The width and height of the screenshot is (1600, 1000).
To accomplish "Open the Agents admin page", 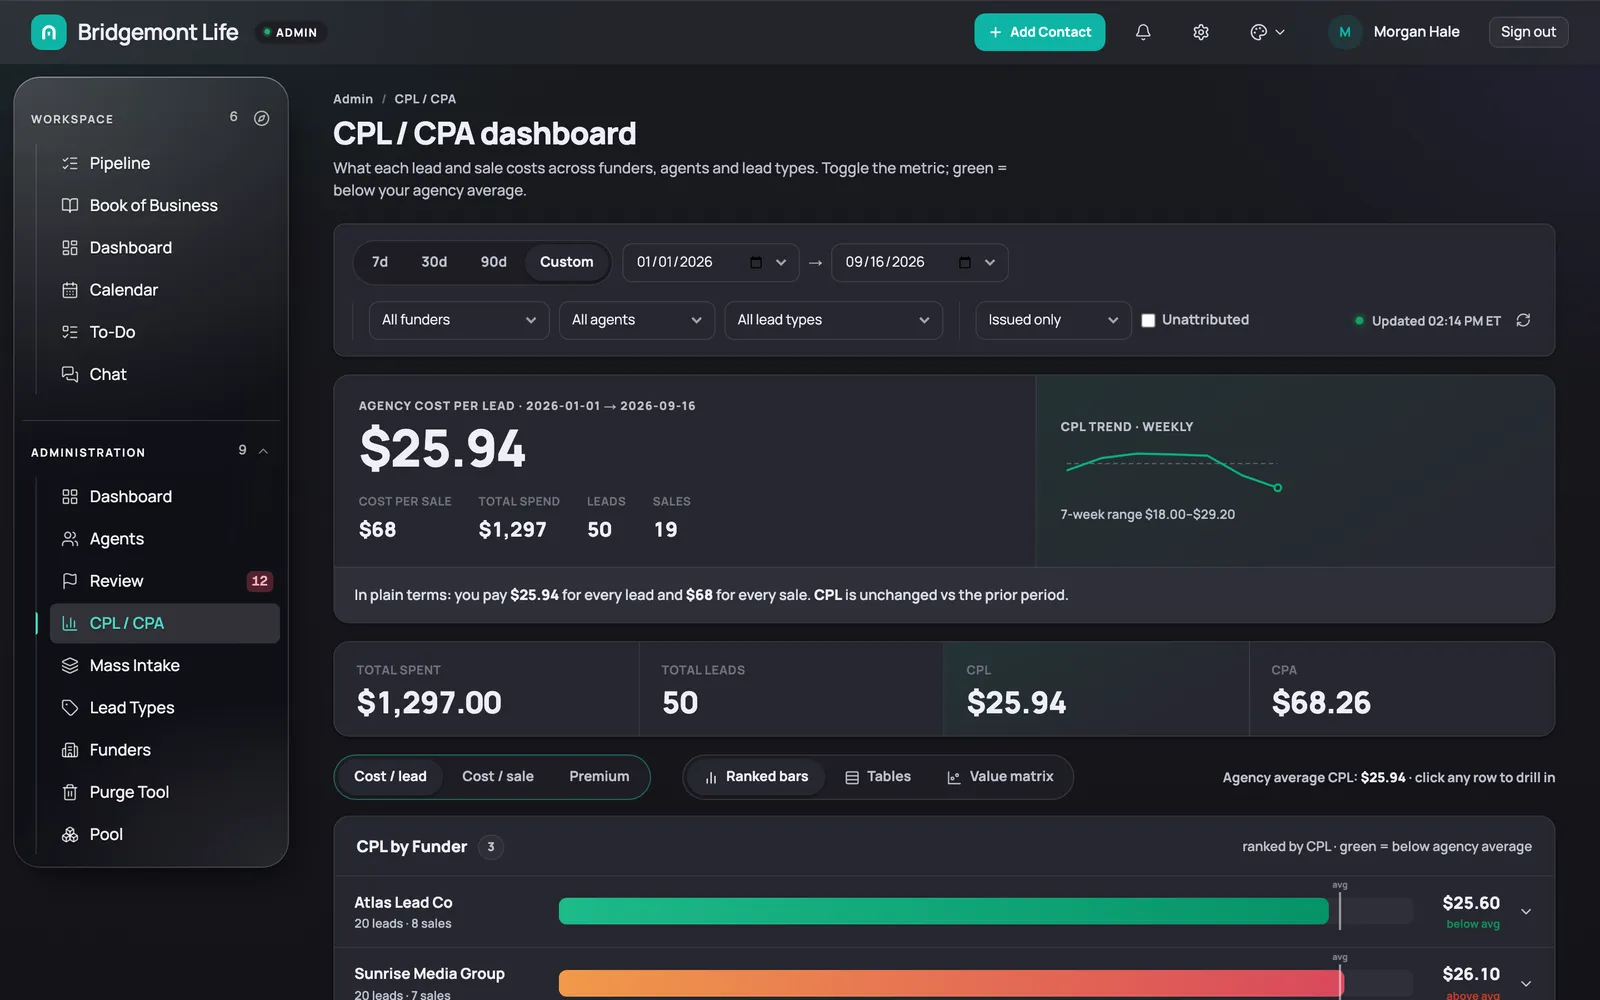I will (x=165, y=539).
